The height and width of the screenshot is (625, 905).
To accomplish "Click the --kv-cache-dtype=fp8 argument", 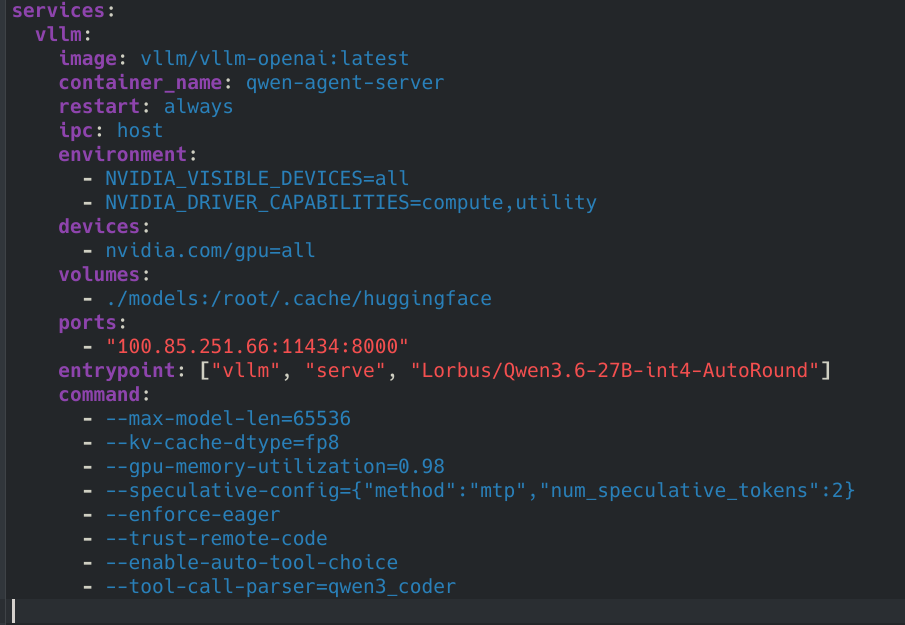I will 222,443.
